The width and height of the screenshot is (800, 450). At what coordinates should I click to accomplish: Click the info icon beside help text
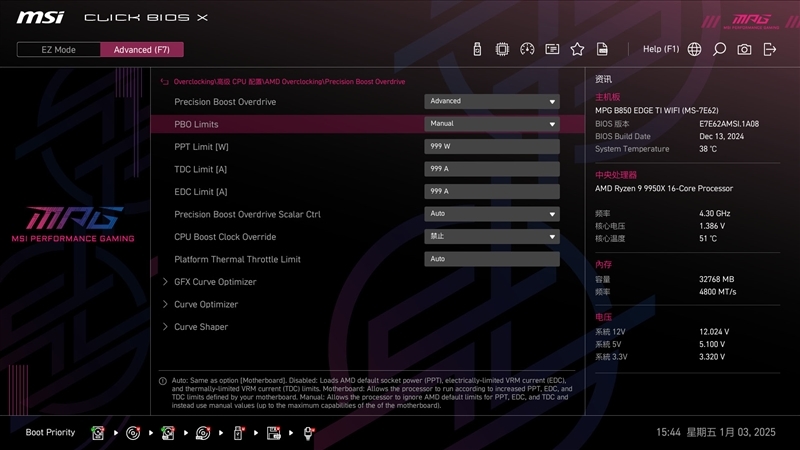(163, 381)
